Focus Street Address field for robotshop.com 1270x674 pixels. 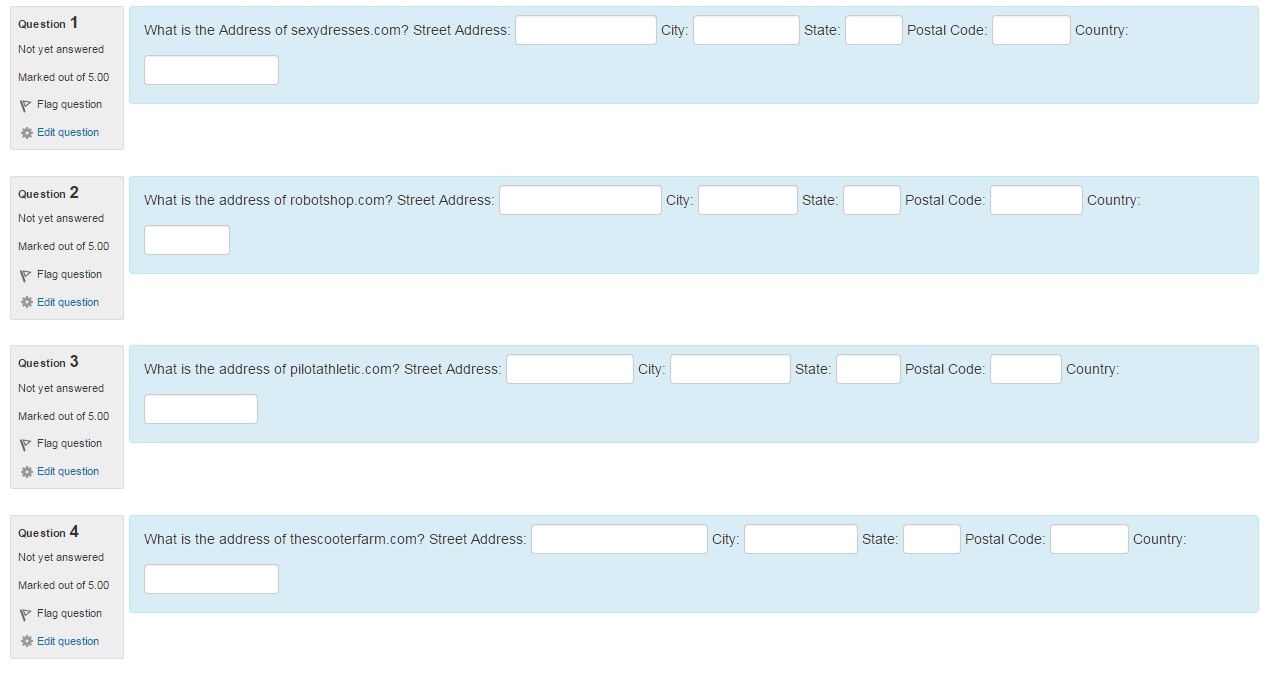580,200
